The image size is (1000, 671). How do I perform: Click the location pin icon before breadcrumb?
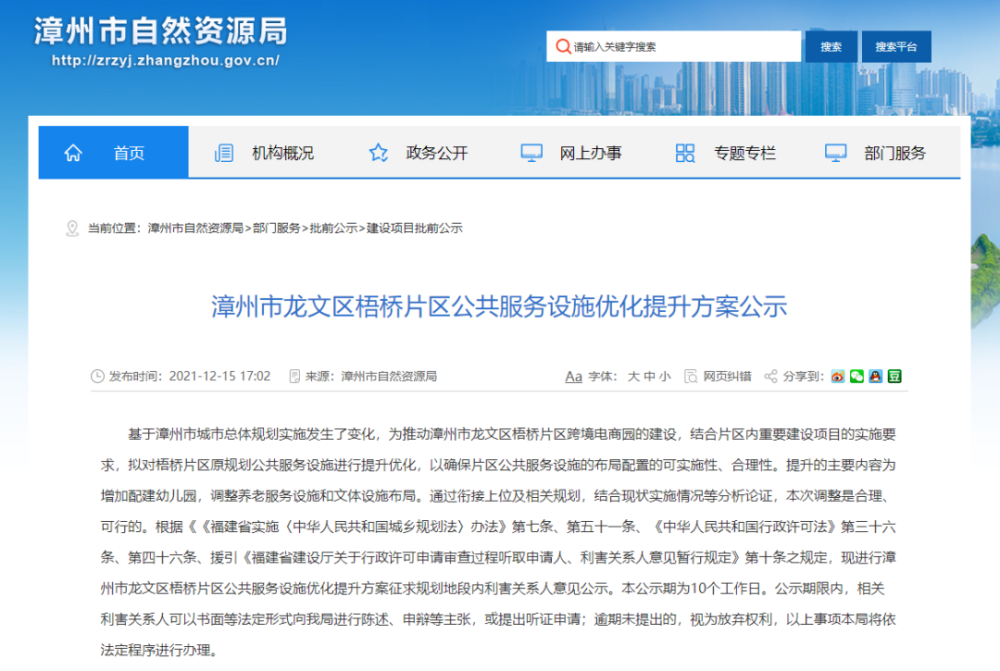pyautogui.click(x=72, y=228)
